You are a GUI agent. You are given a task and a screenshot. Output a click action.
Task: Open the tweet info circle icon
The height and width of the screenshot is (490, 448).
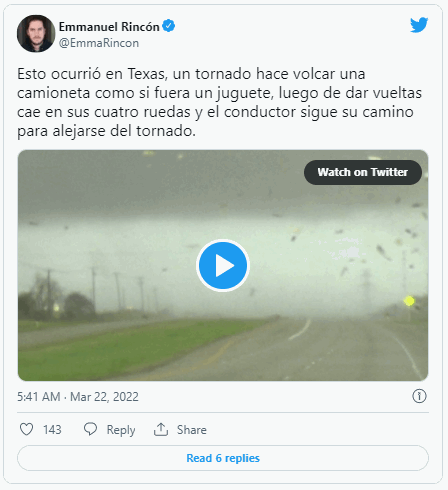tap(419, 396)
